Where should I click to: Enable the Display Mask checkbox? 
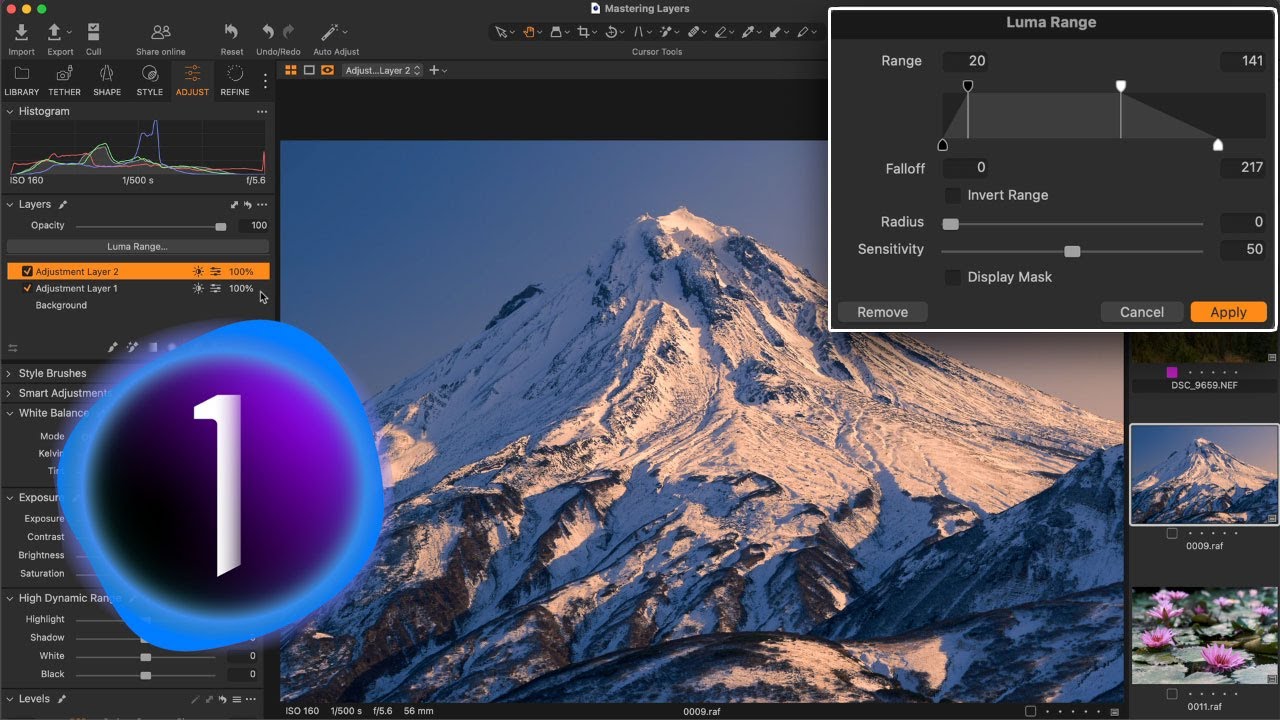pyautogui.click(x=953, y=277)
